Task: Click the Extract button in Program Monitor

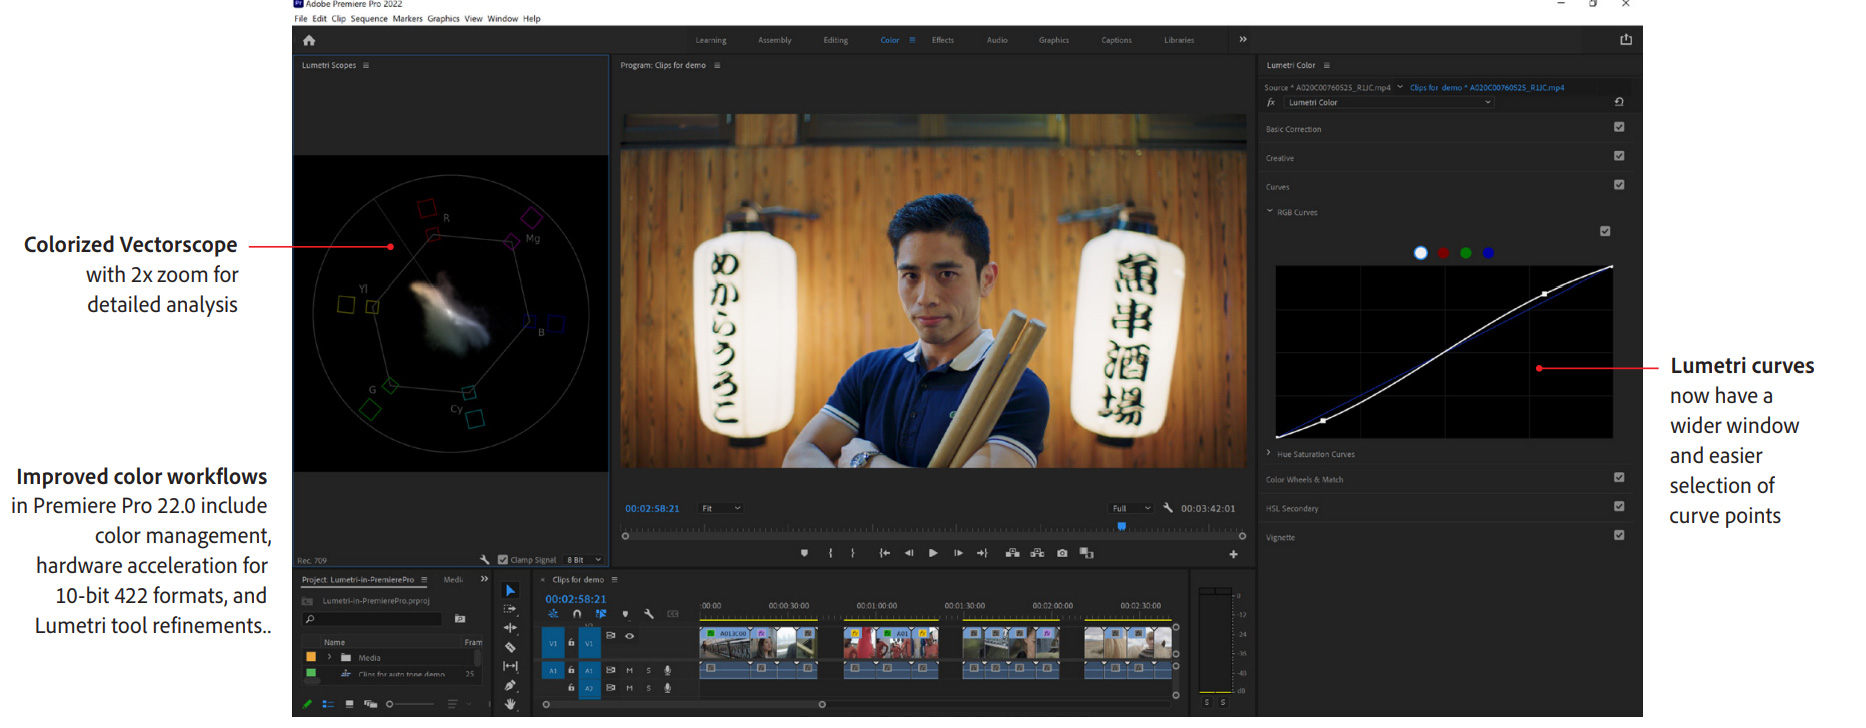Action: [x=1037, y=553]
